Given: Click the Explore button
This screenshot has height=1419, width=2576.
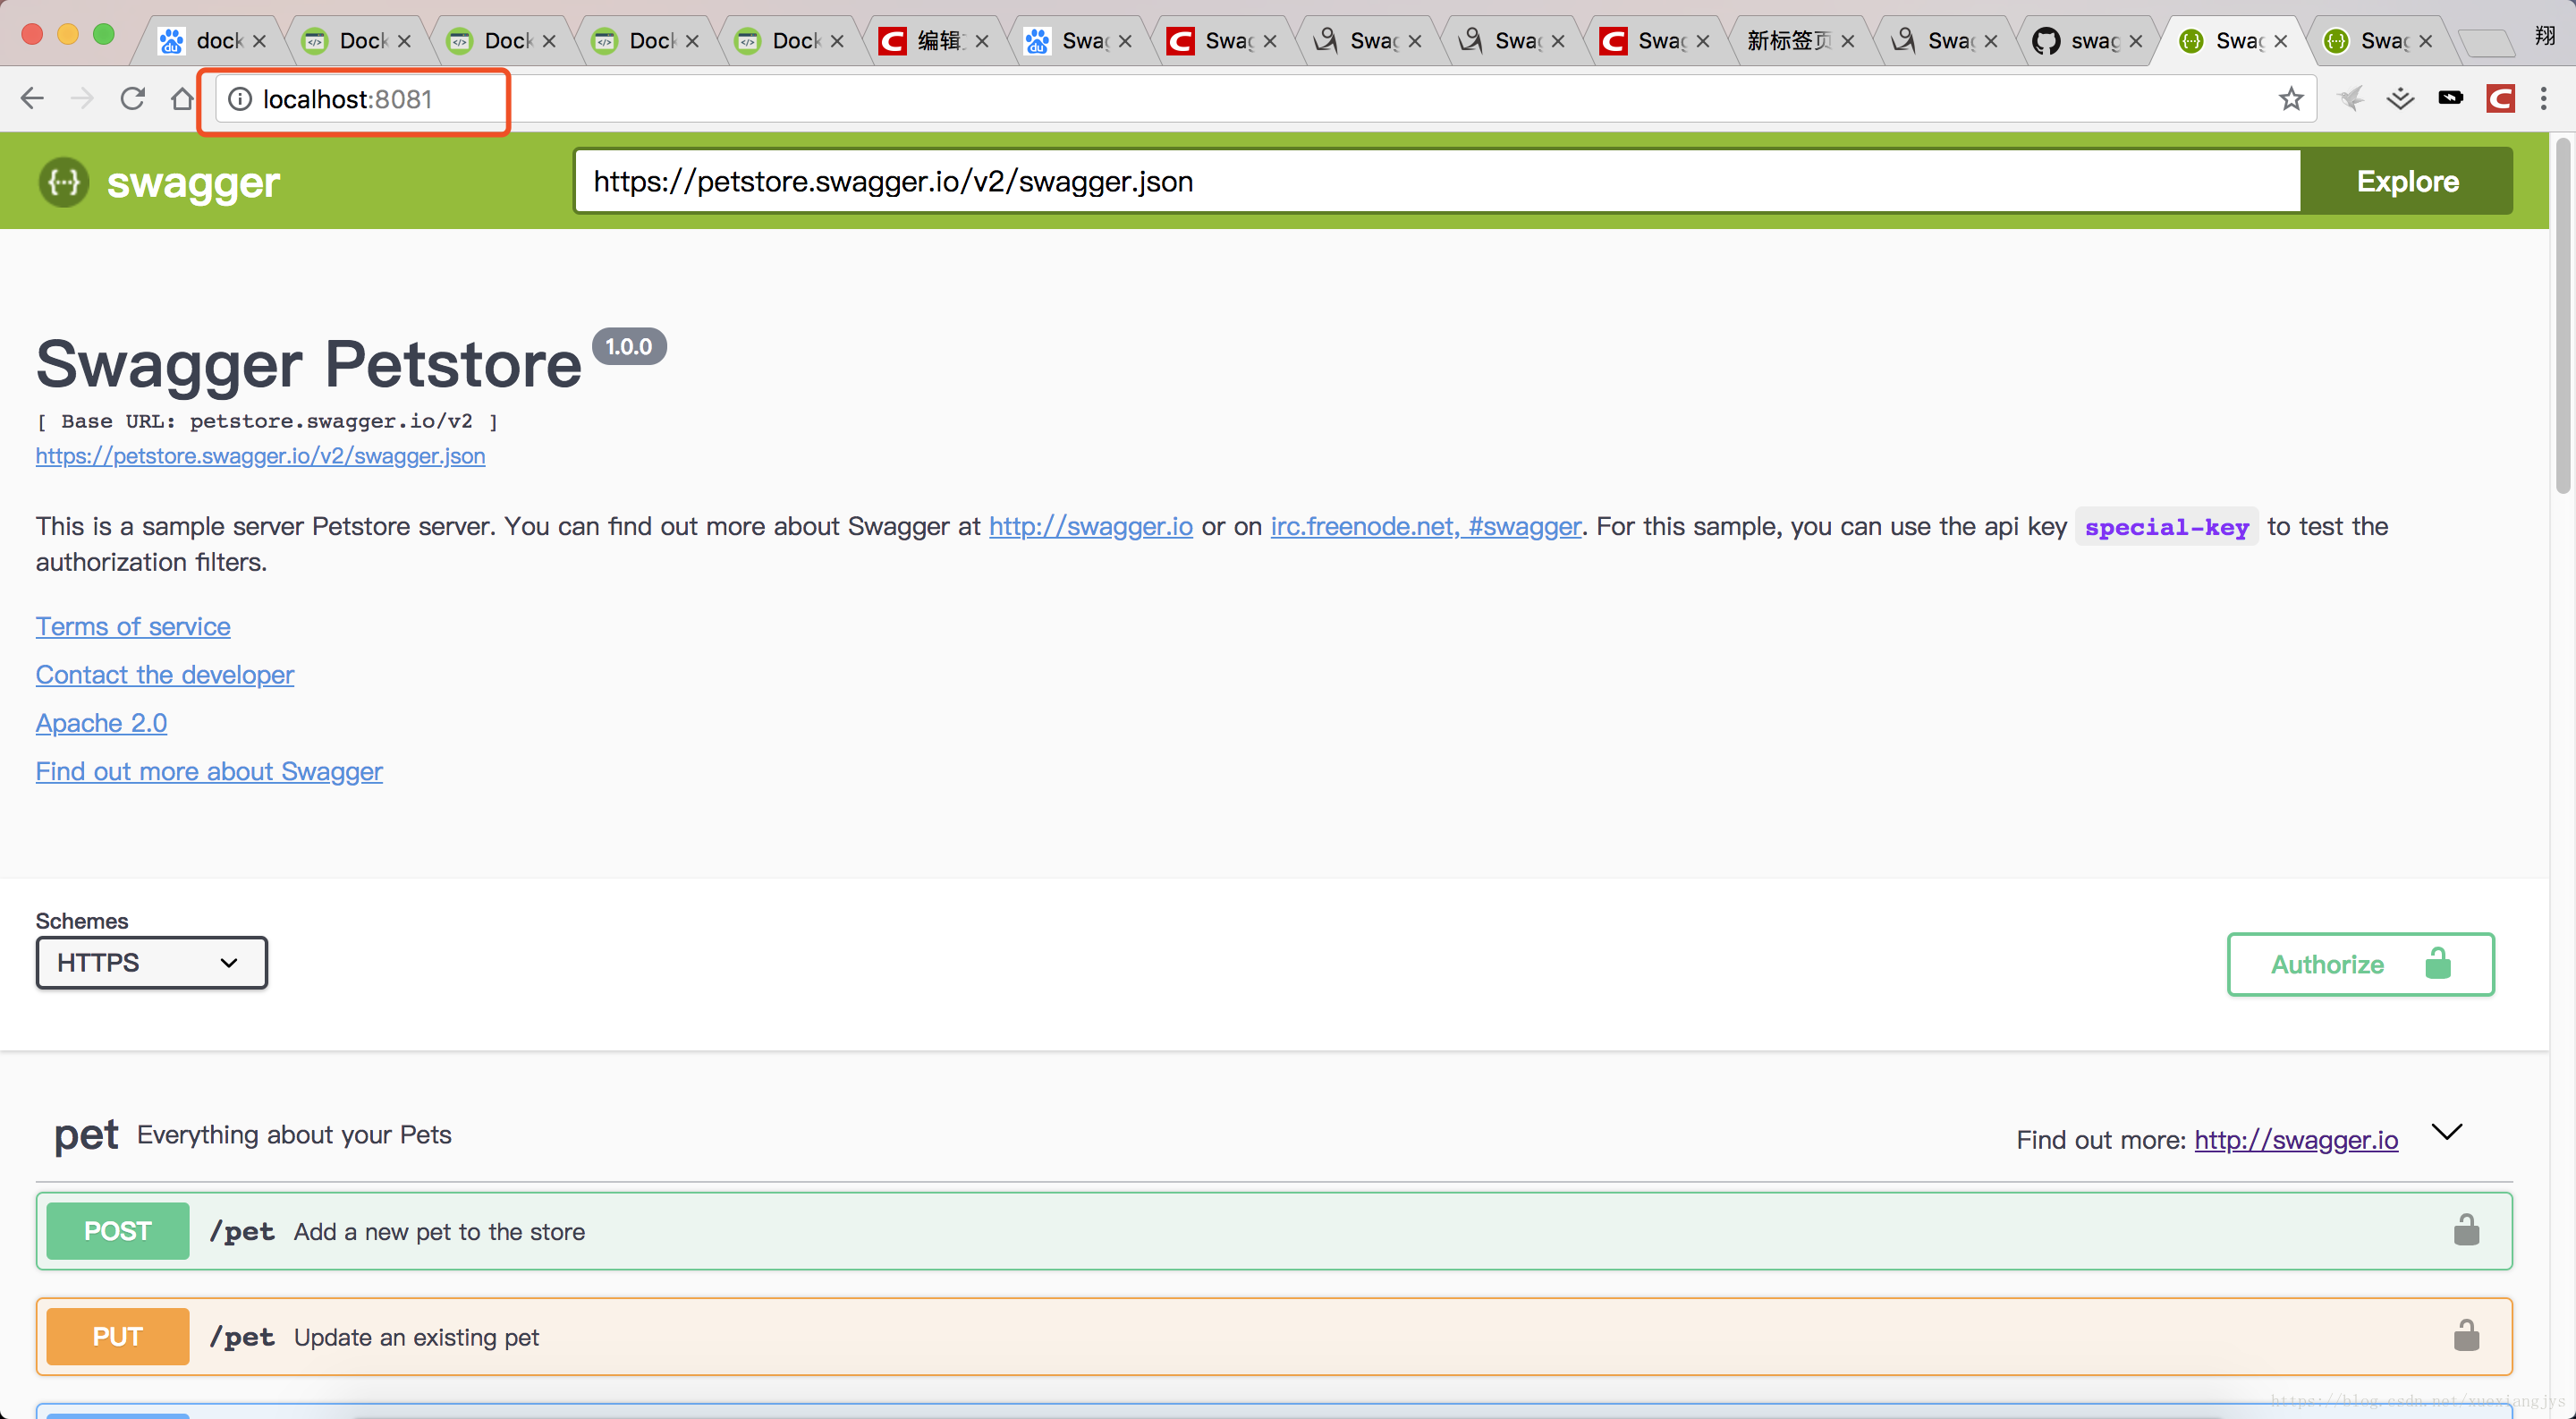Looking at the screenshot, I should pos(2406,181).
